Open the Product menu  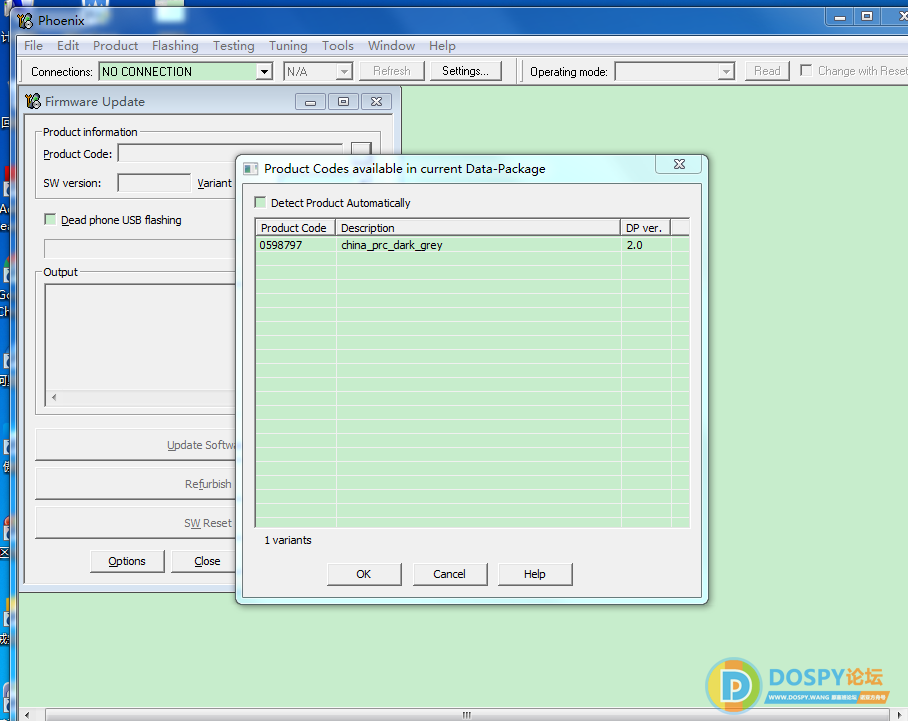[115, 46]
